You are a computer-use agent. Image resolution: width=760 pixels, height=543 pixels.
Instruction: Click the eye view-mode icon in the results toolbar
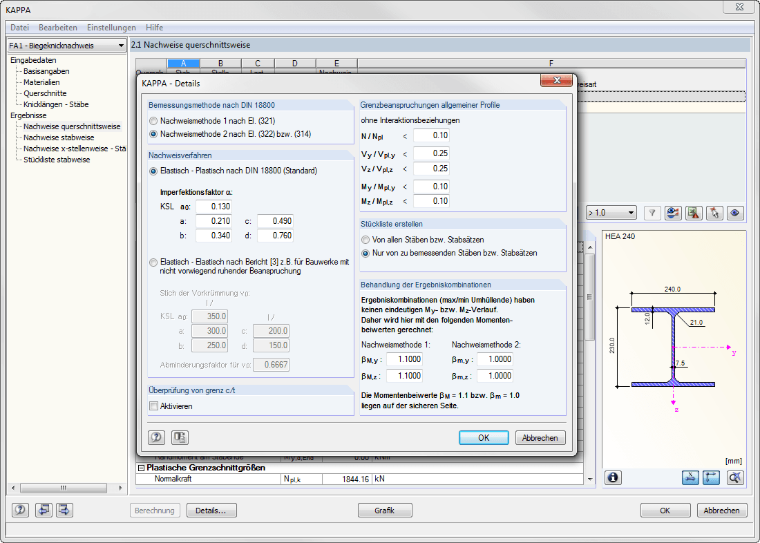[x=735, y=213]
